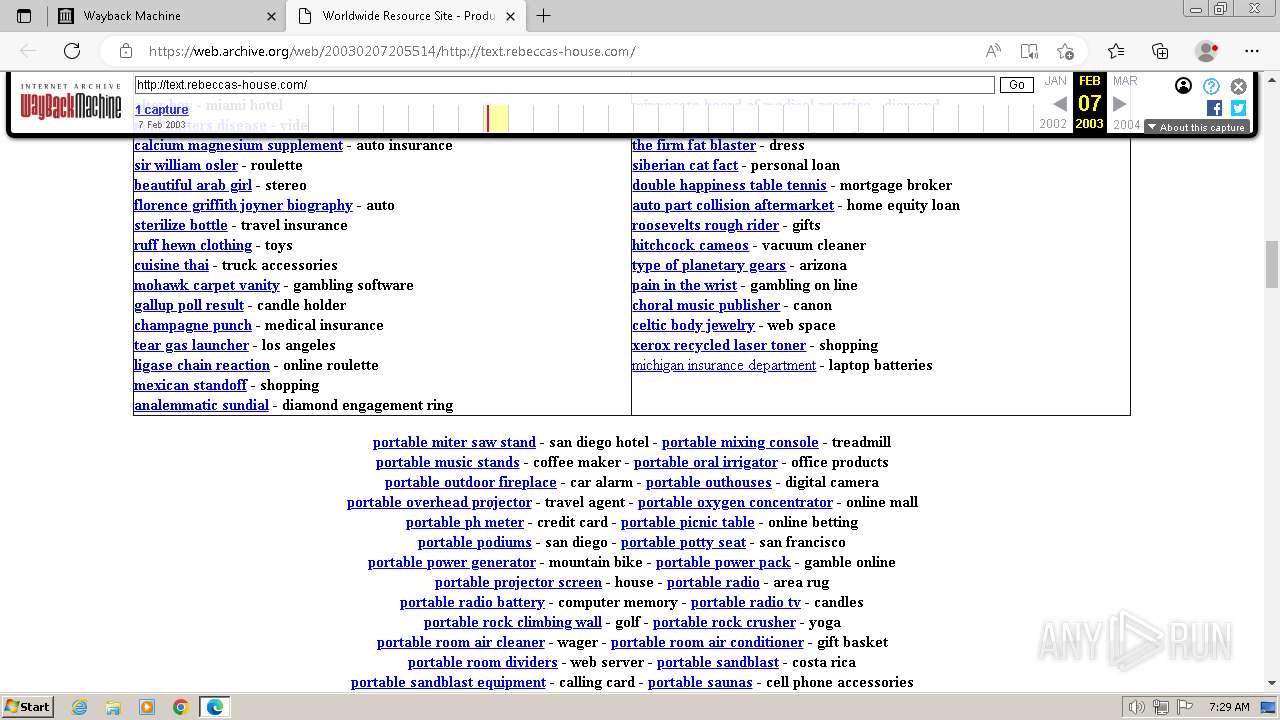Open Windows Start menu
The image size is (1280, 720).
click(x=28, y=706)
